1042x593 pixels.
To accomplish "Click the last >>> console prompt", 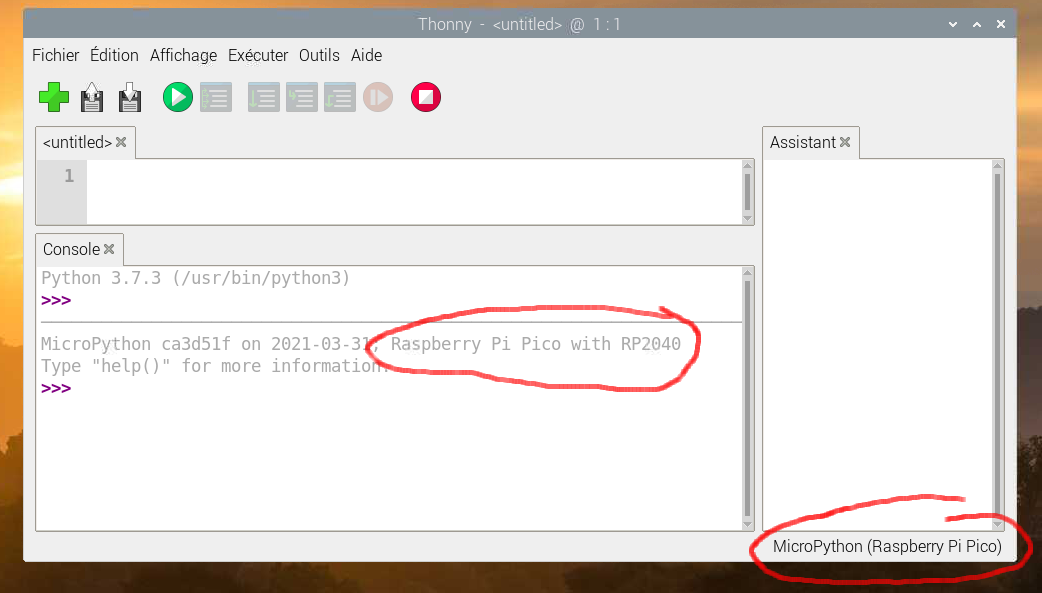I will (56, 388).
